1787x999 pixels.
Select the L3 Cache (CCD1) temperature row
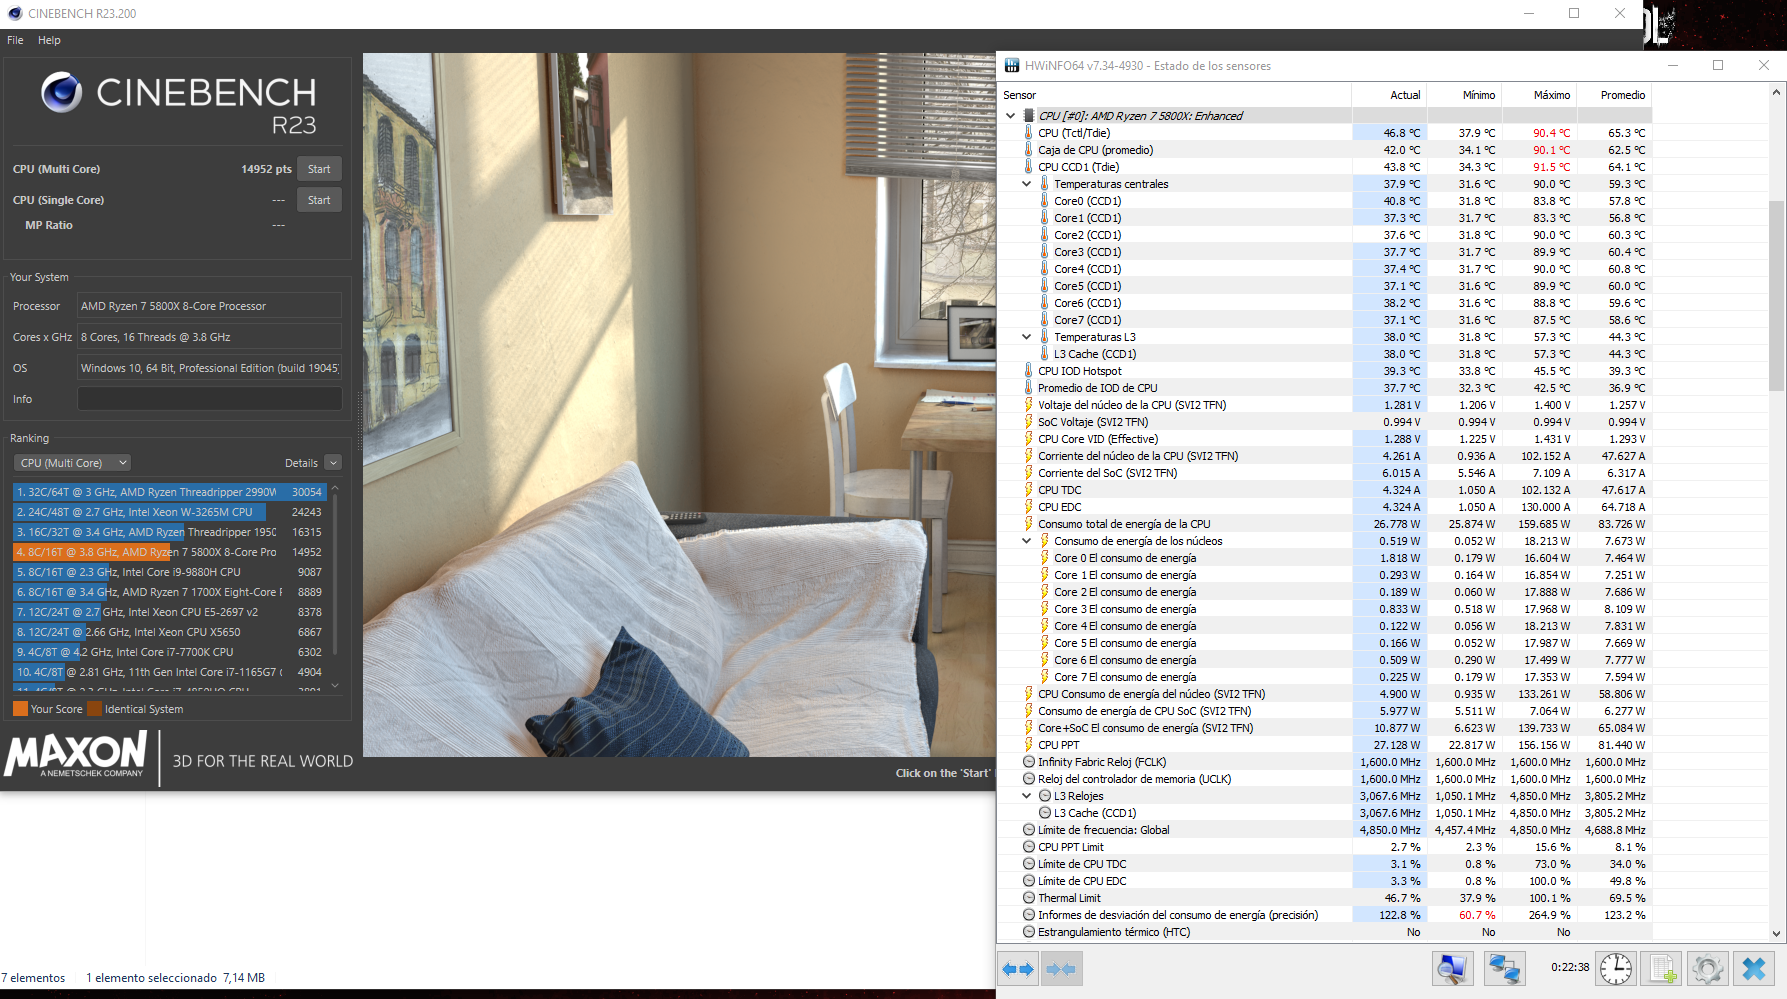(x=1324, y=354)
